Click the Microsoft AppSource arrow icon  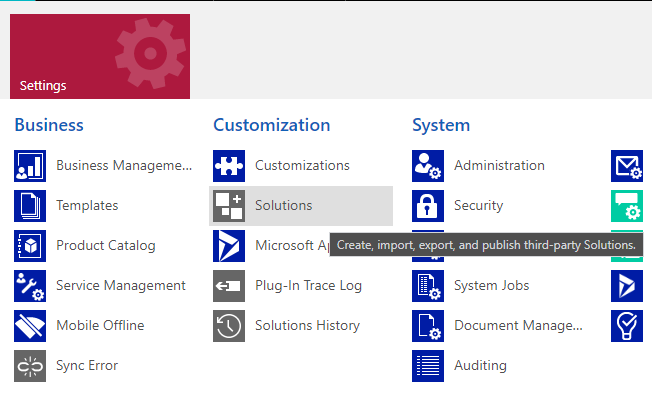pyautogui.click(x=229, y=246)
